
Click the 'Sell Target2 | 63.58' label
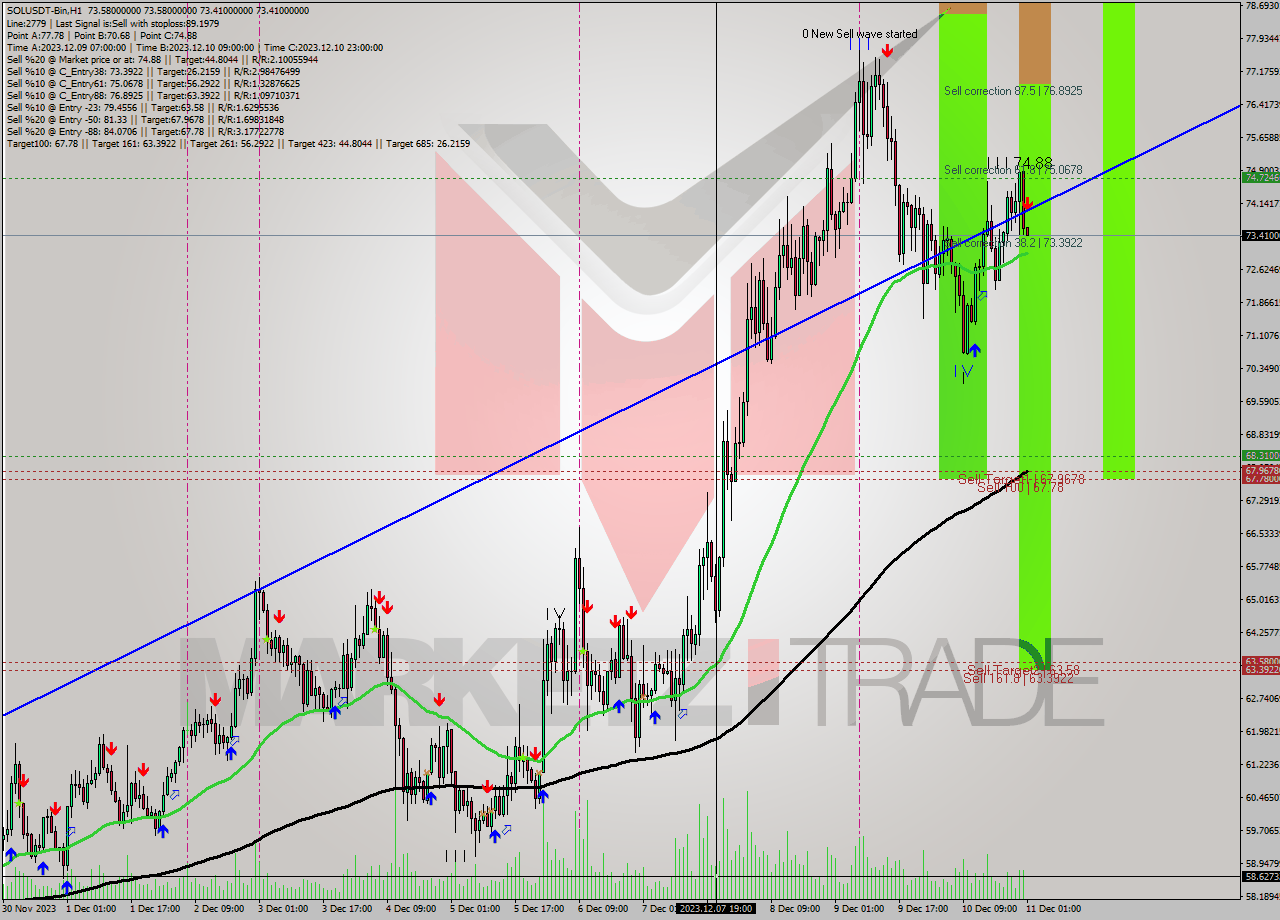point(1023,669)
